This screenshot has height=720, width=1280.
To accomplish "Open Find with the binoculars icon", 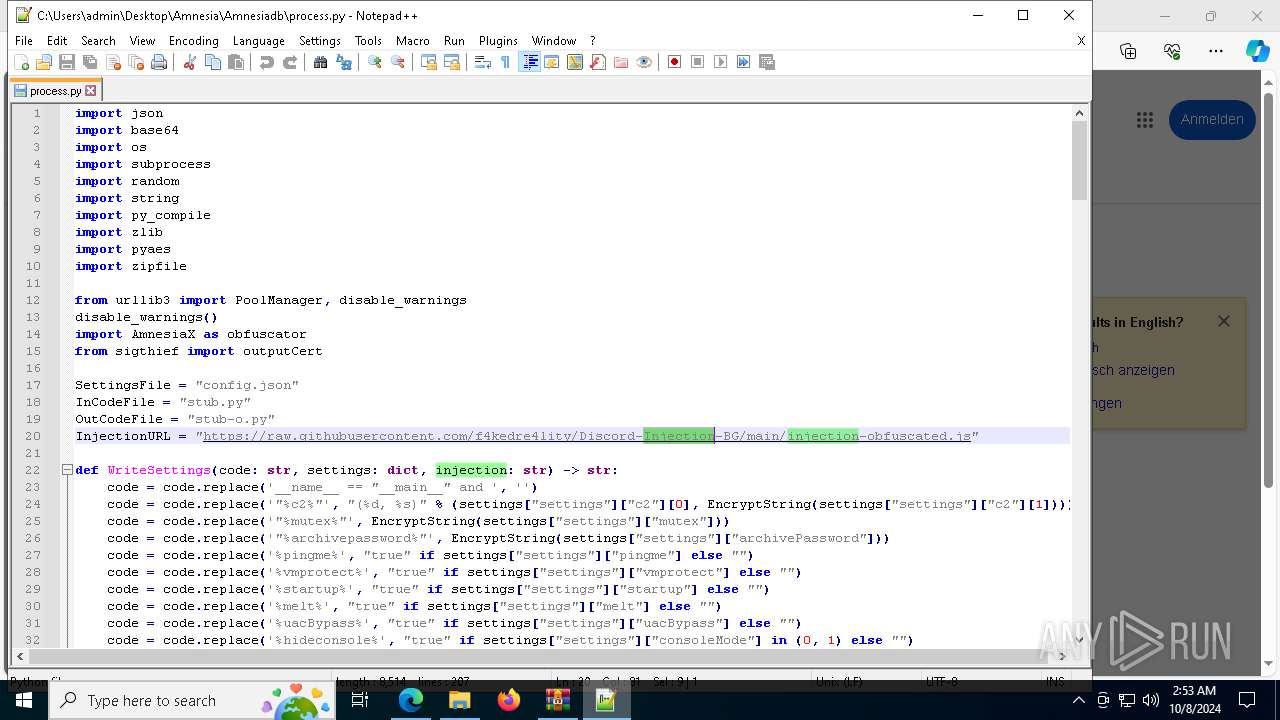I will 320,62.
